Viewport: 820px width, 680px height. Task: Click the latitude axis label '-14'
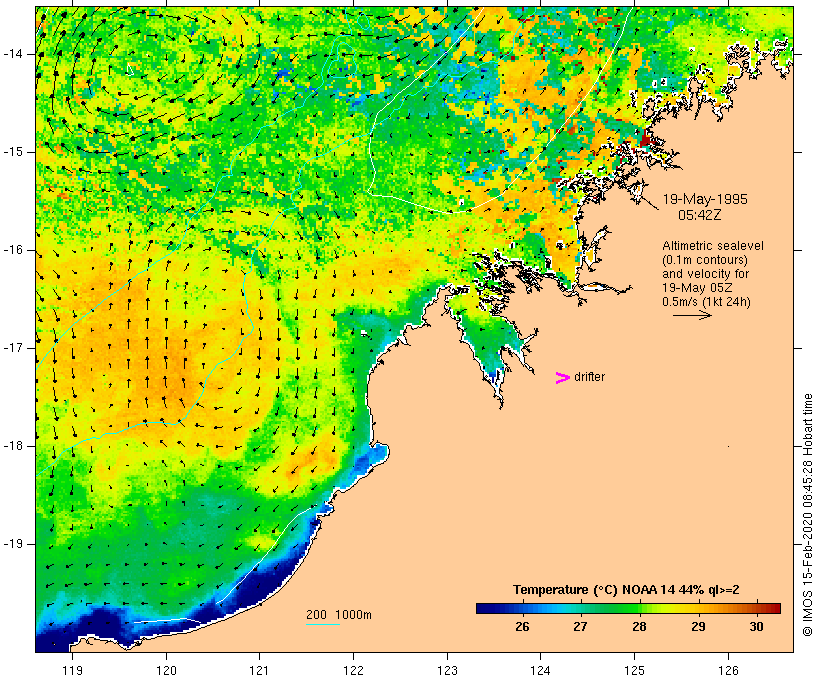point(13,54)
